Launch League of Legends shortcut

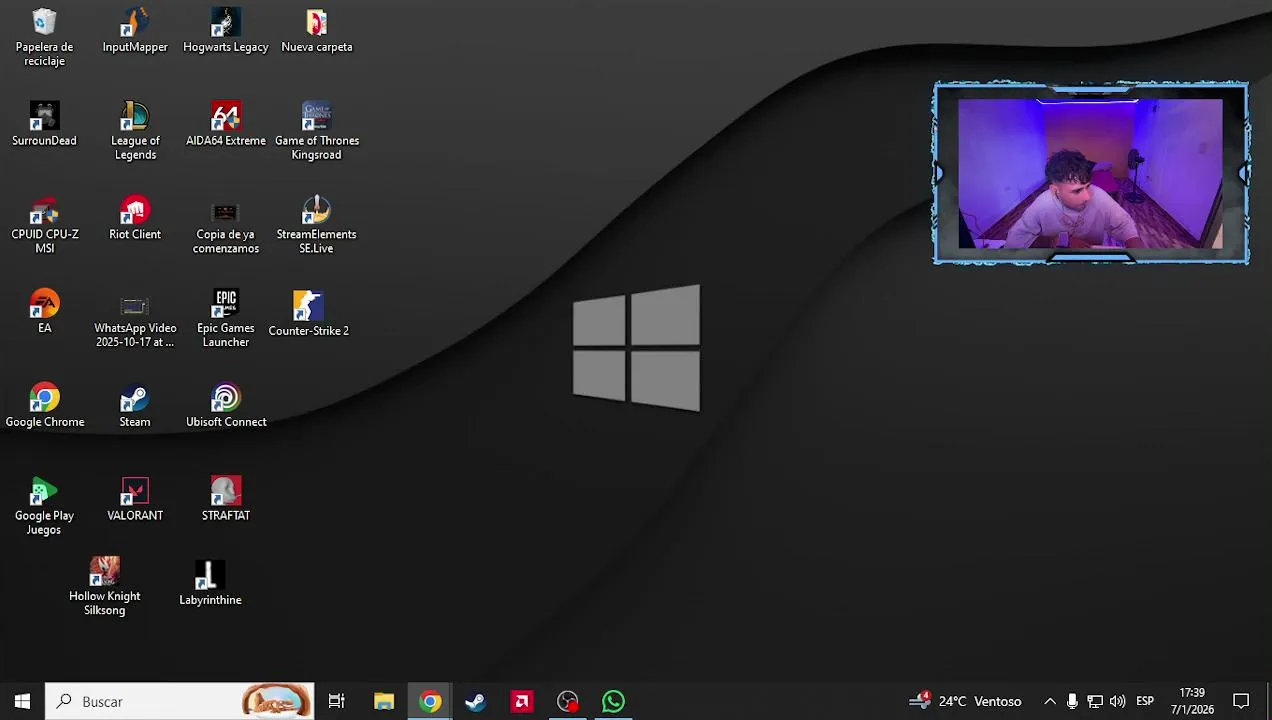pyautogui.click(x=135, y=131)
